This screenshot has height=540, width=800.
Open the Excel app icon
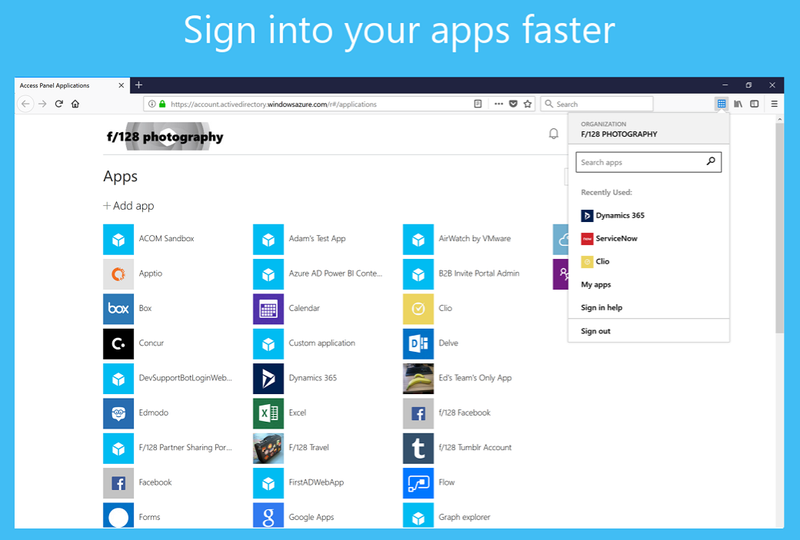pos(268,413)
